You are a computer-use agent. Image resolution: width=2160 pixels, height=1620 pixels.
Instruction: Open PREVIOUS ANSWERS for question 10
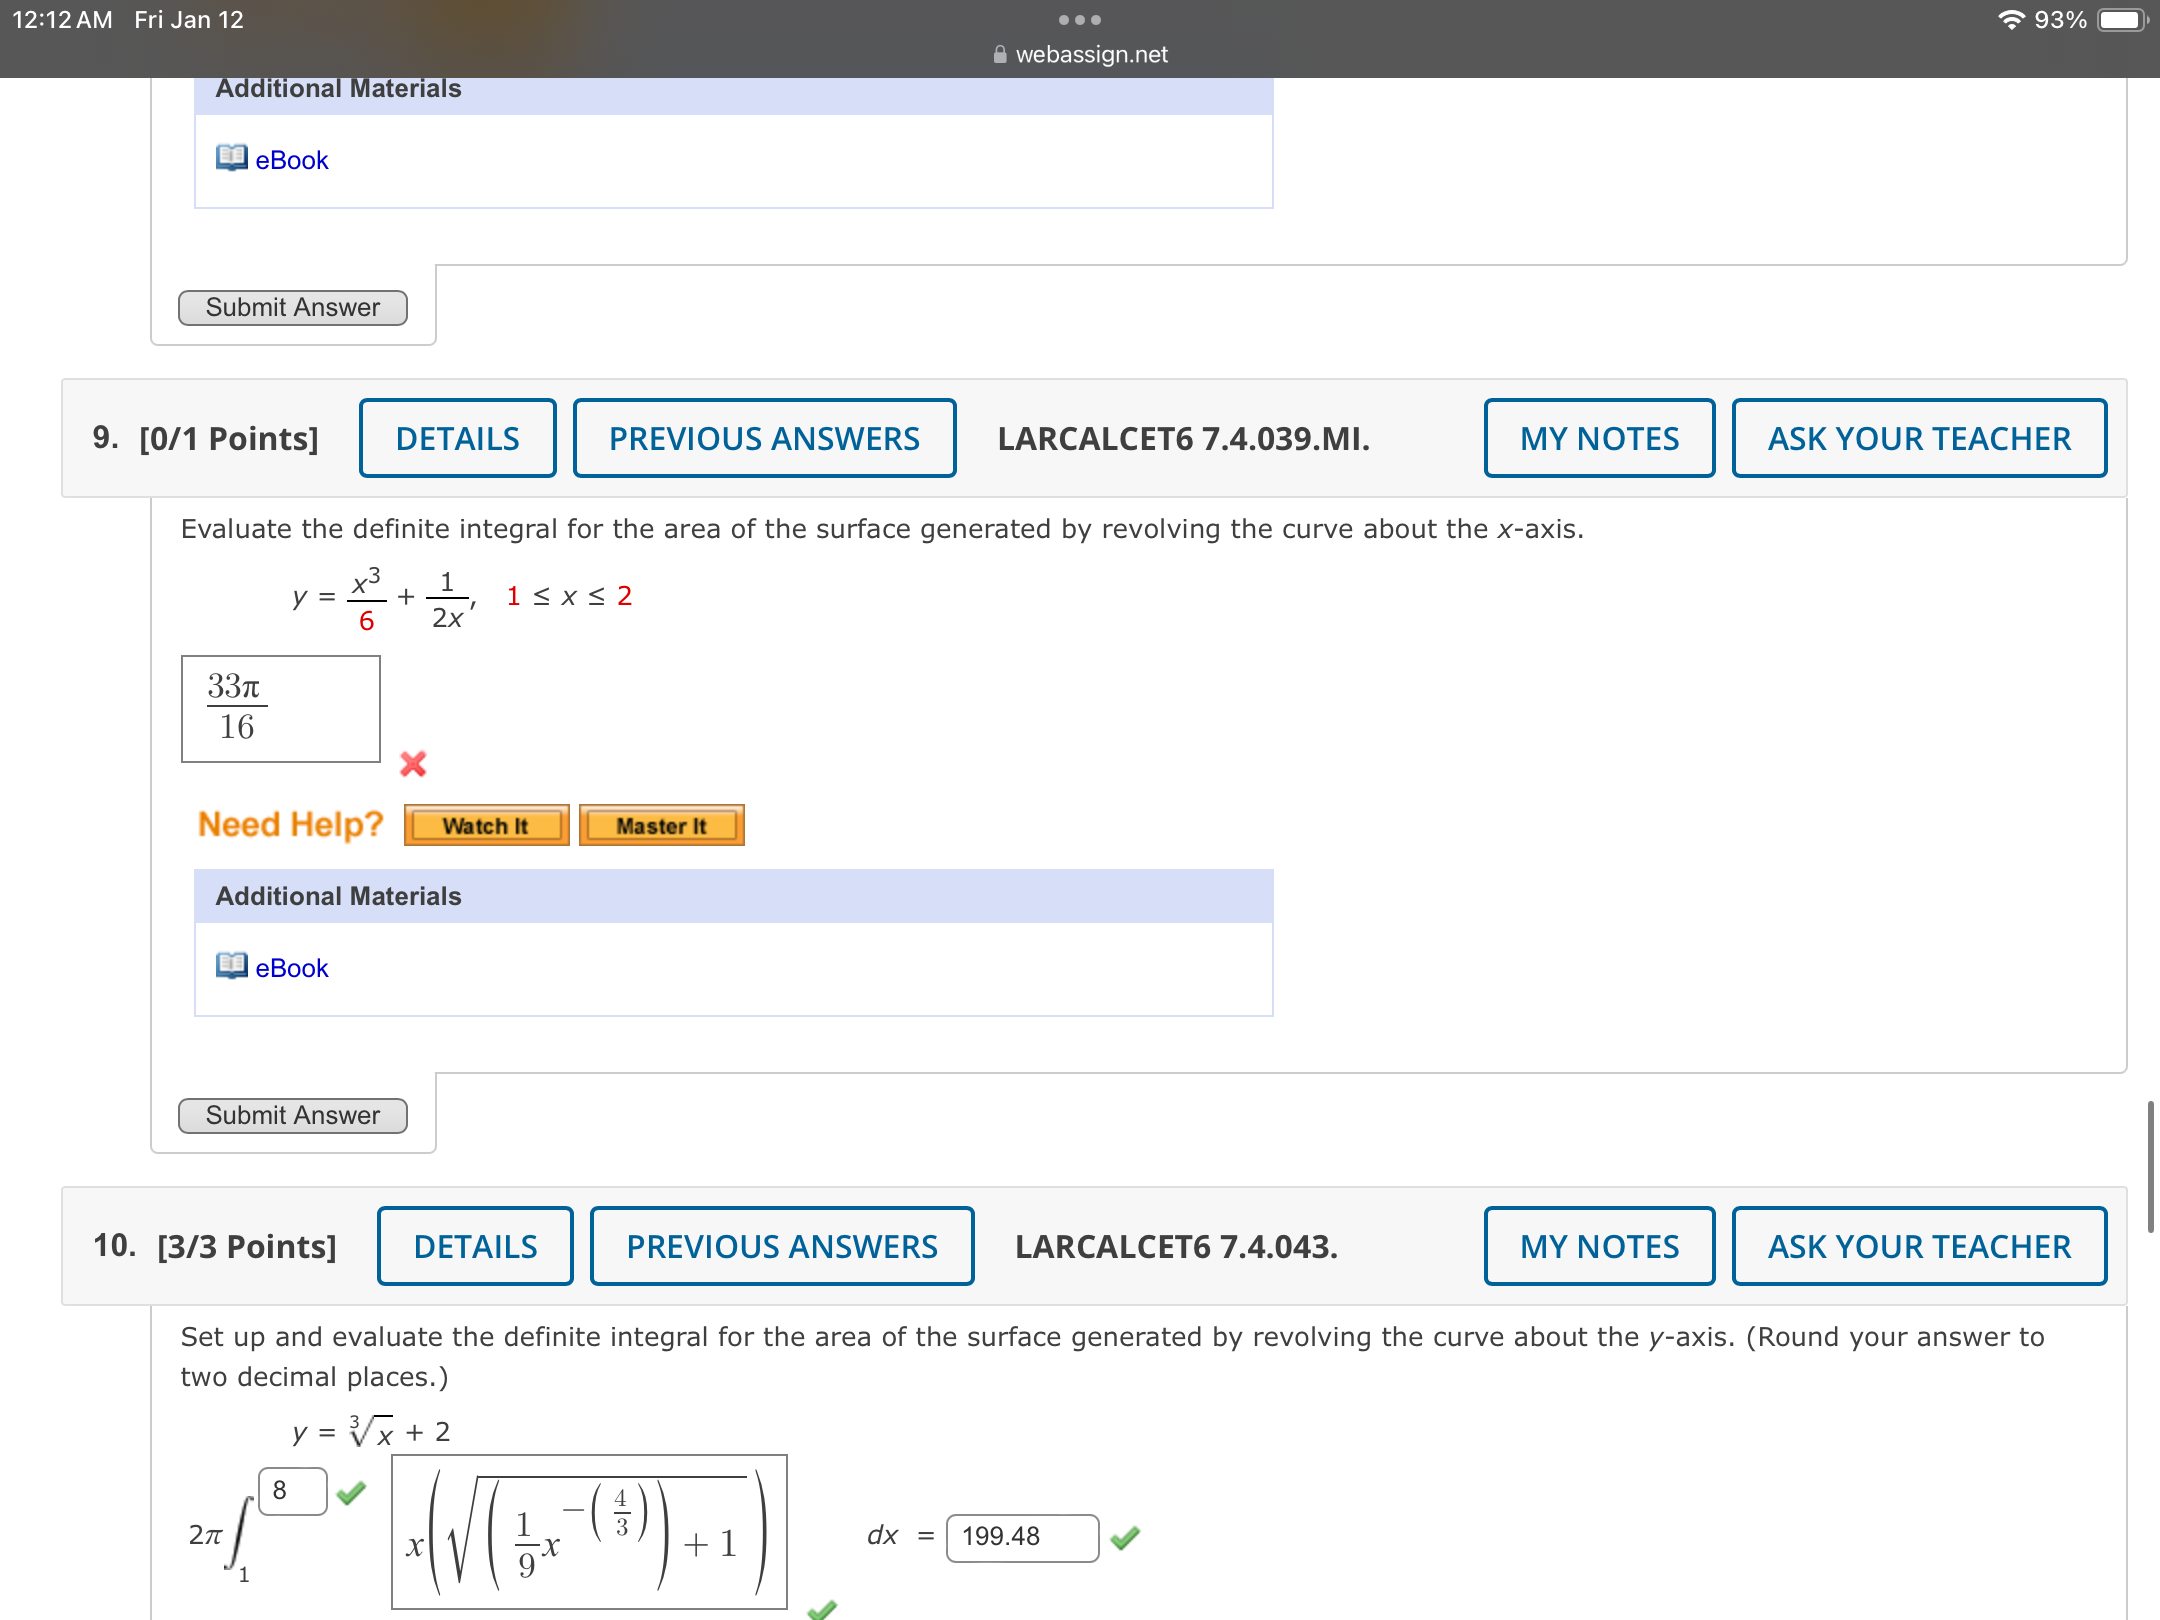tap(782, 1246)
